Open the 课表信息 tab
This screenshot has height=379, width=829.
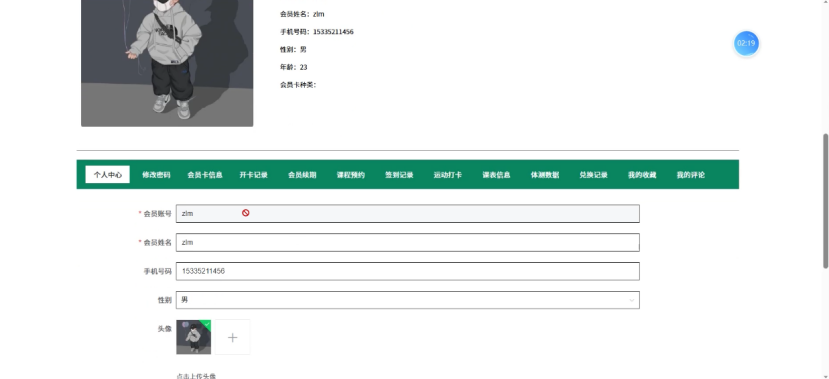coord(496,174)
